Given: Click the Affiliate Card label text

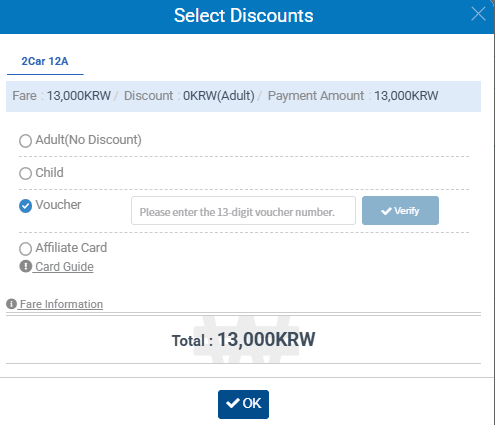Looking at the screenshot, I should click(71, 248).
